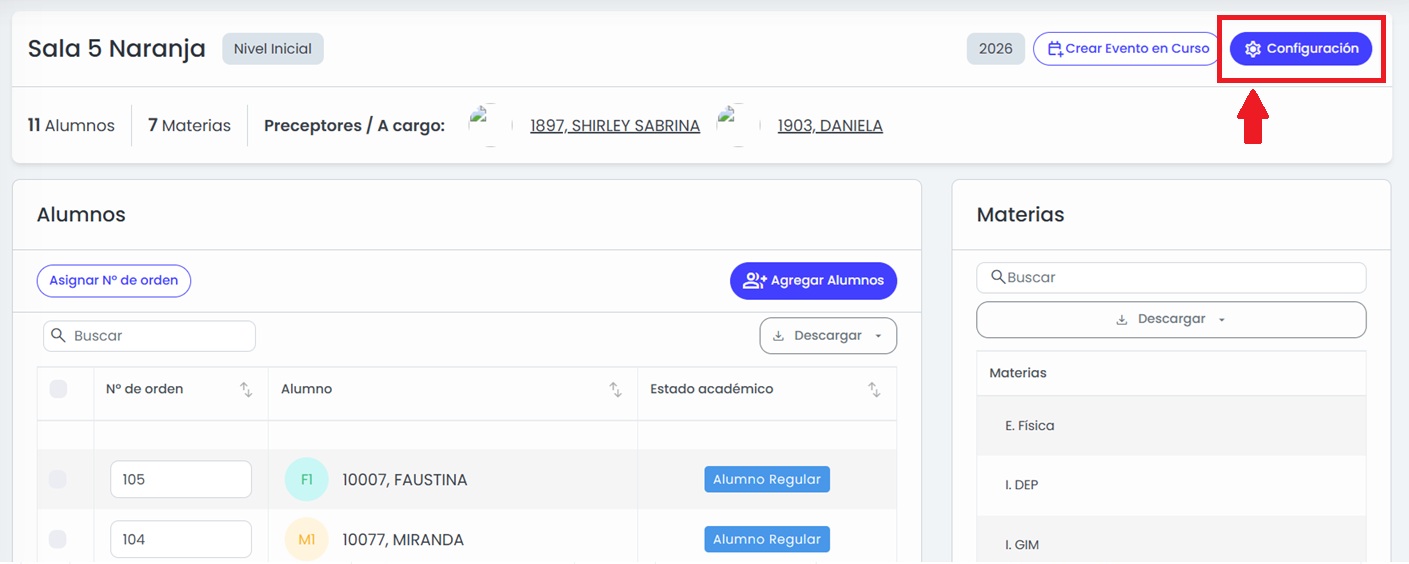Viewport: 1409px width, 564px height.
Task: Click avatar image beside 1897, SHIRLEY SABRINA
Action: coord(489,125)
